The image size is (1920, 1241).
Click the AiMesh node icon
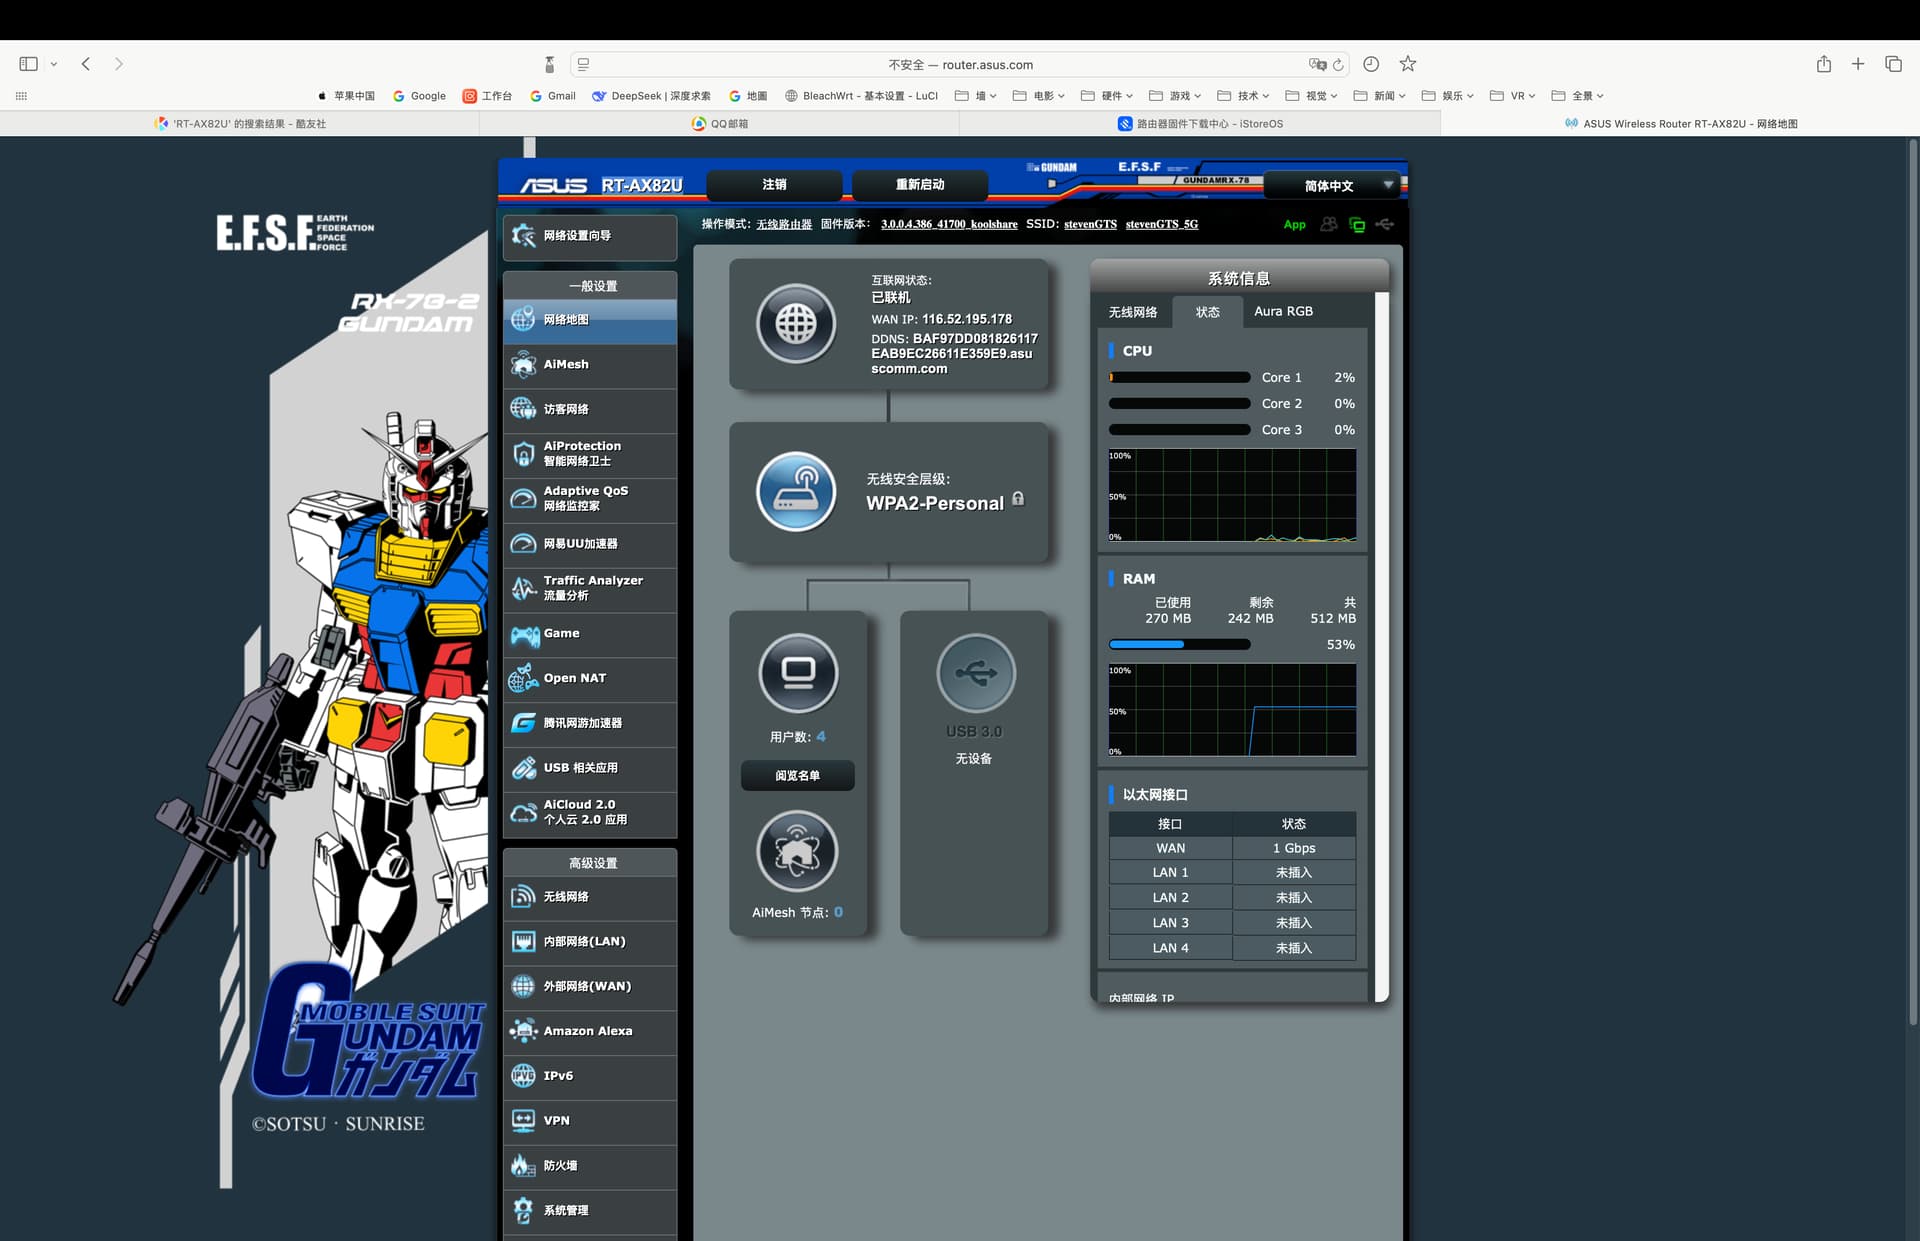797,852
